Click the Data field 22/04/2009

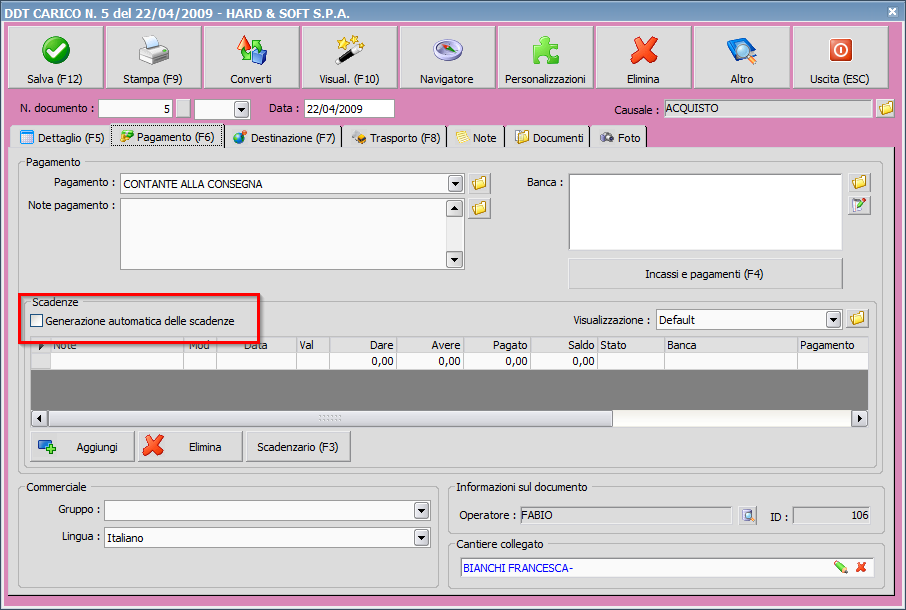pyautogui.click(x=349, y=109)
